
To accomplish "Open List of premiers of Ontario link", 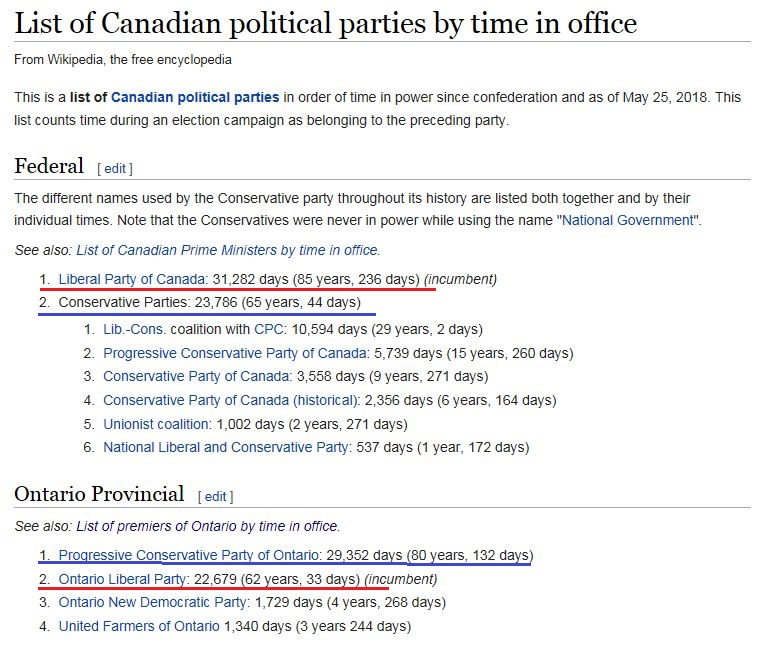I will [207, 526].
